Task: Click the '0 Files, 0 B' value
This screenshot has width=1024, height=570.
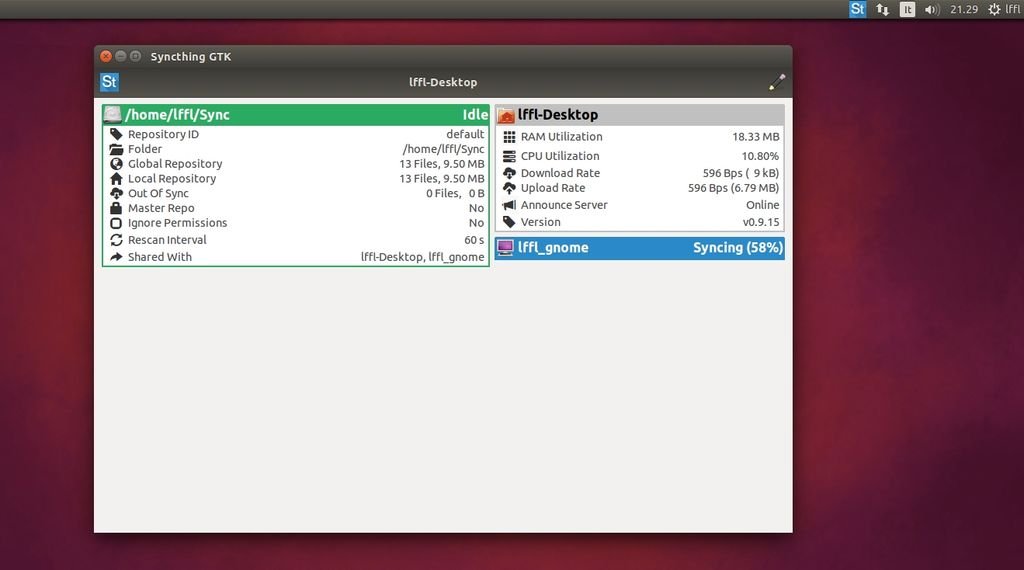Action: point(455,193)
